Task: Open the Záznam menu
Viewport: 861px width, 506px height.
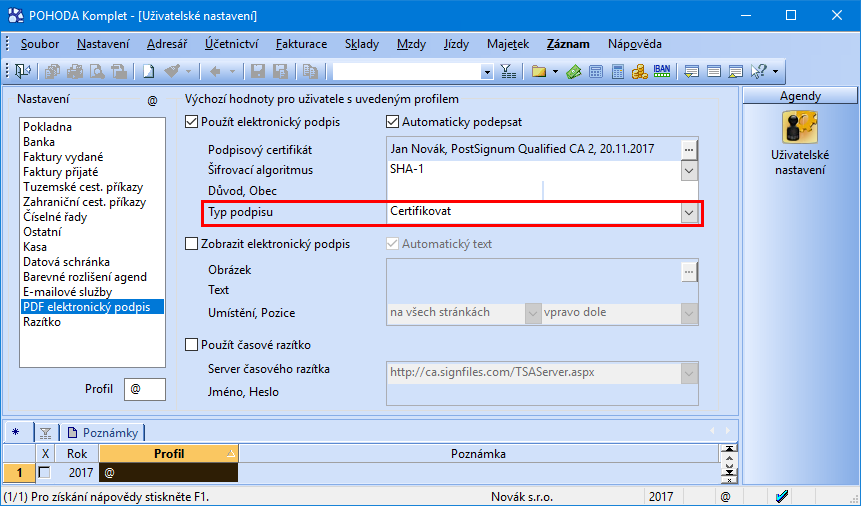Action: pyautogui.click(x=568, y=44)
